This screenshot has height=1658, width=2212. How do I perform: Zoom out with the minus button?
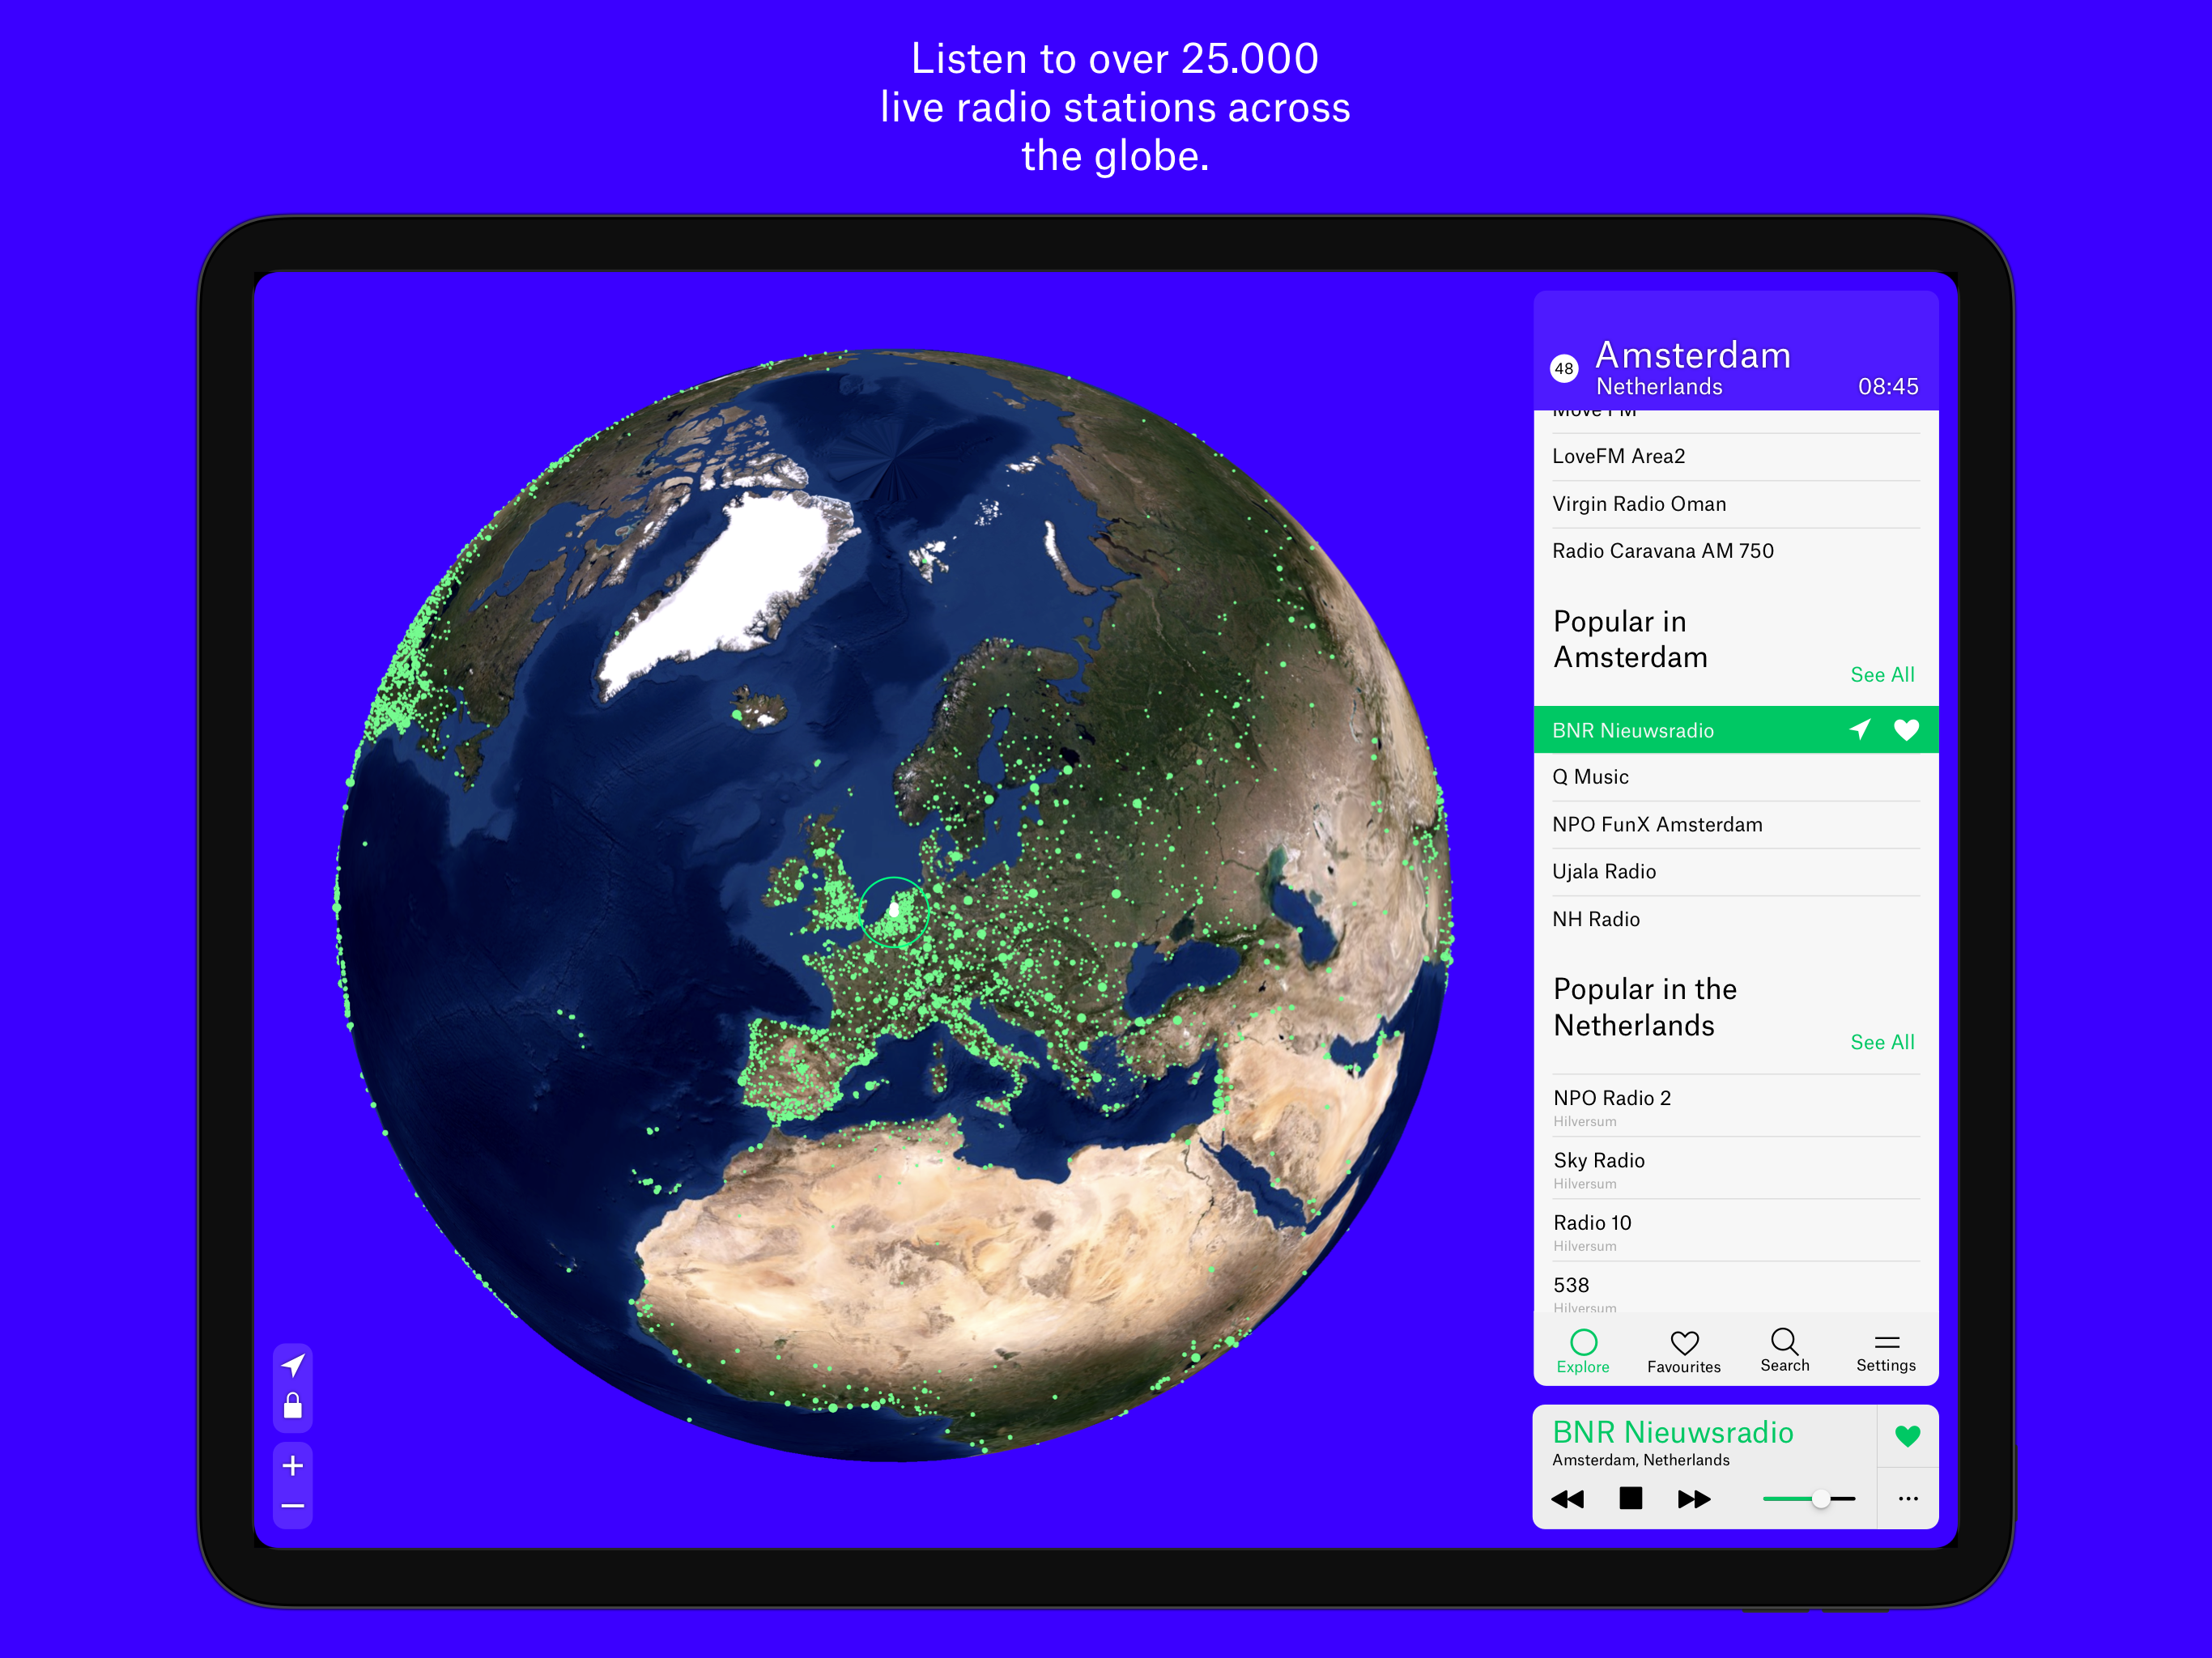[293, 1506]
